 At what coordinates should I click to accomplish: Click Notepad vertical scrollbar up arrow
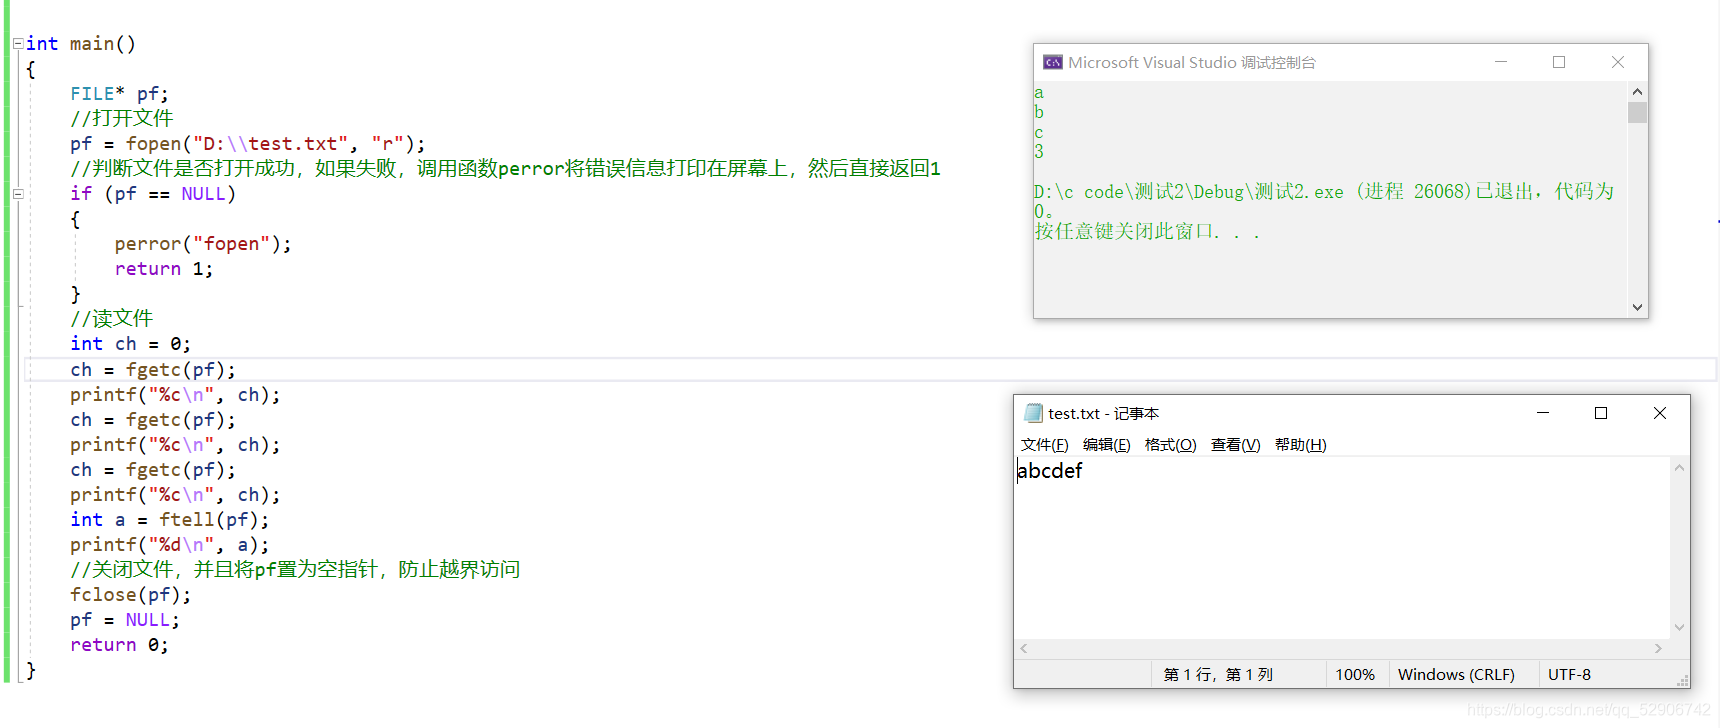(1680, 468)
